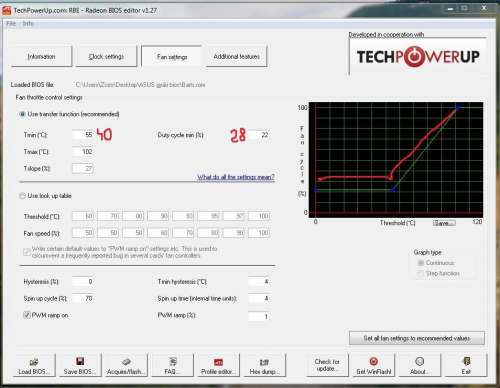Click the Fan throttle control settings label
The width and height of the screenshot is (500, 388).
pos(49,97)
